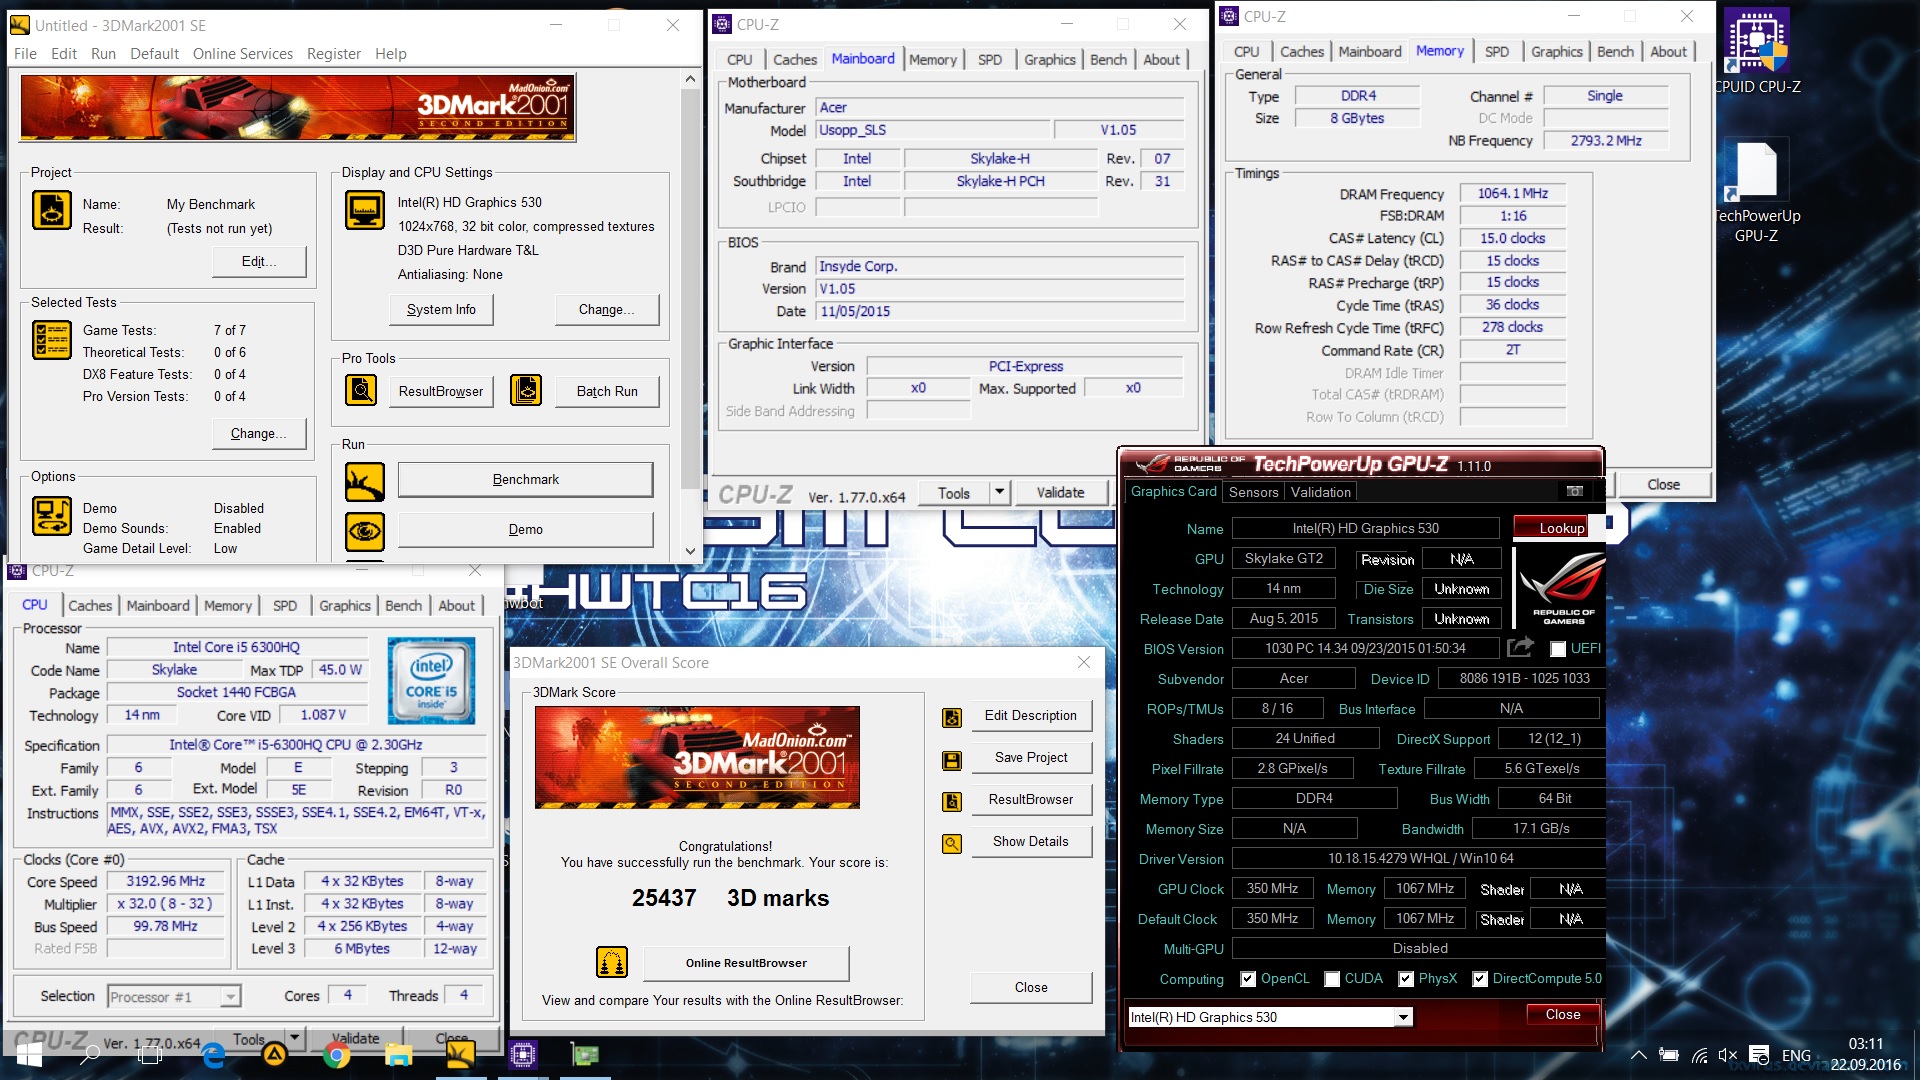The image size is (1920, 1080).
Task: Toggle the PhysX checkbox
Action: click(x=1405, y=979)
